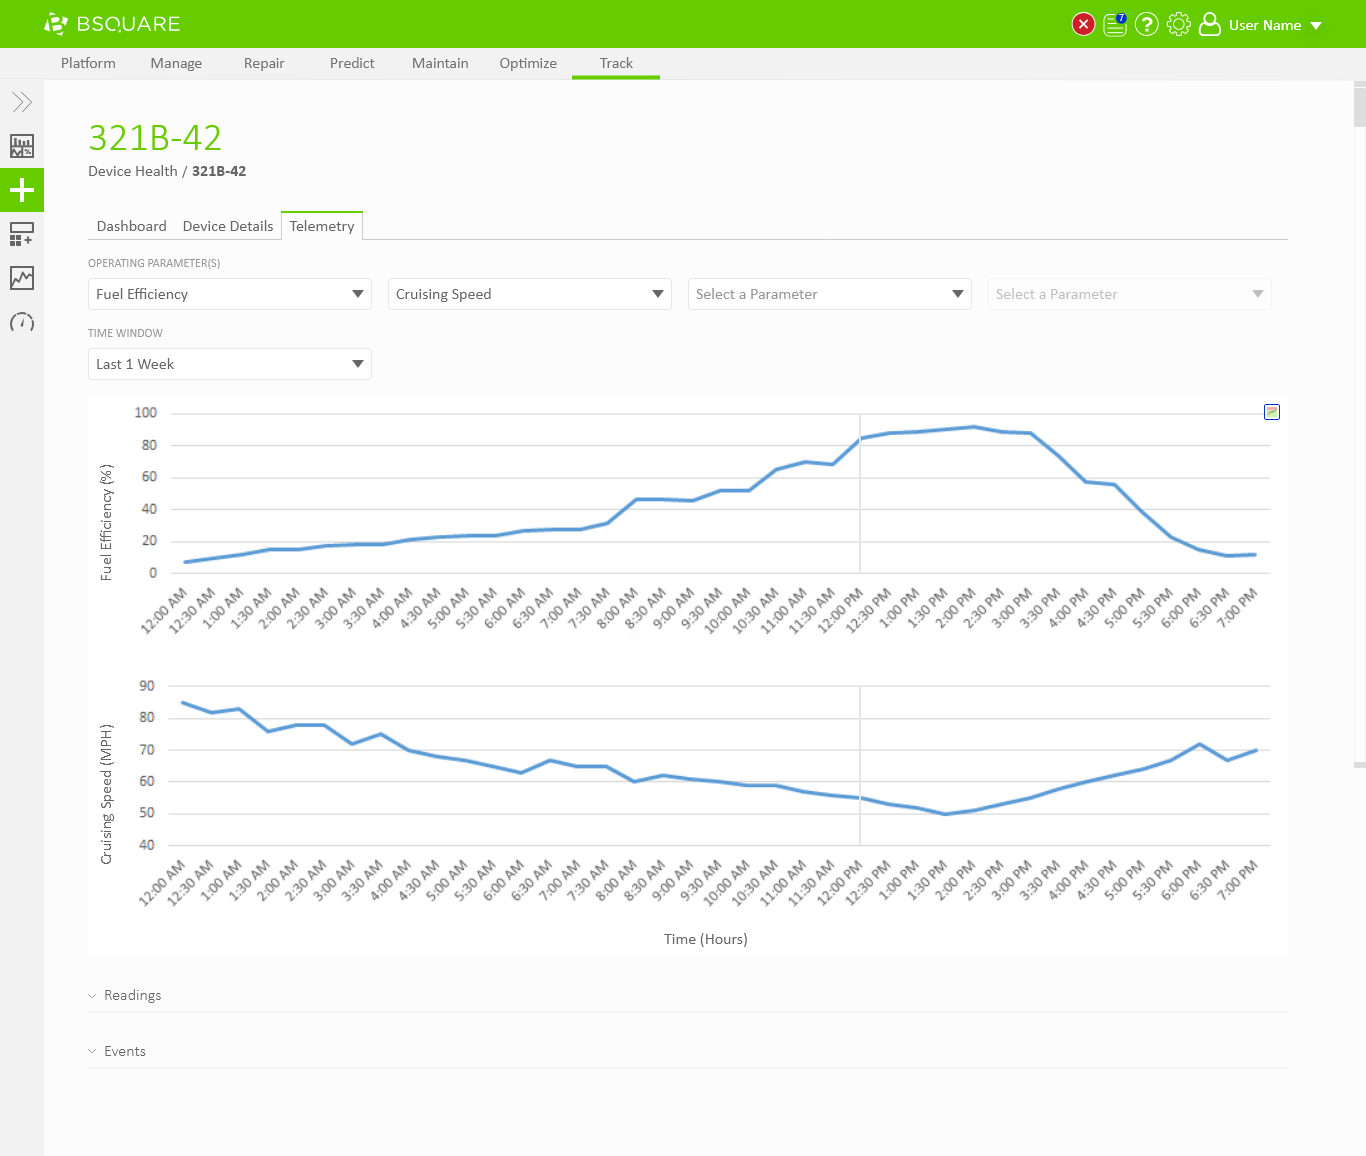1366x1156 pixels.
Task: Click the chart export icon on graph
Action: point(1272,412)
